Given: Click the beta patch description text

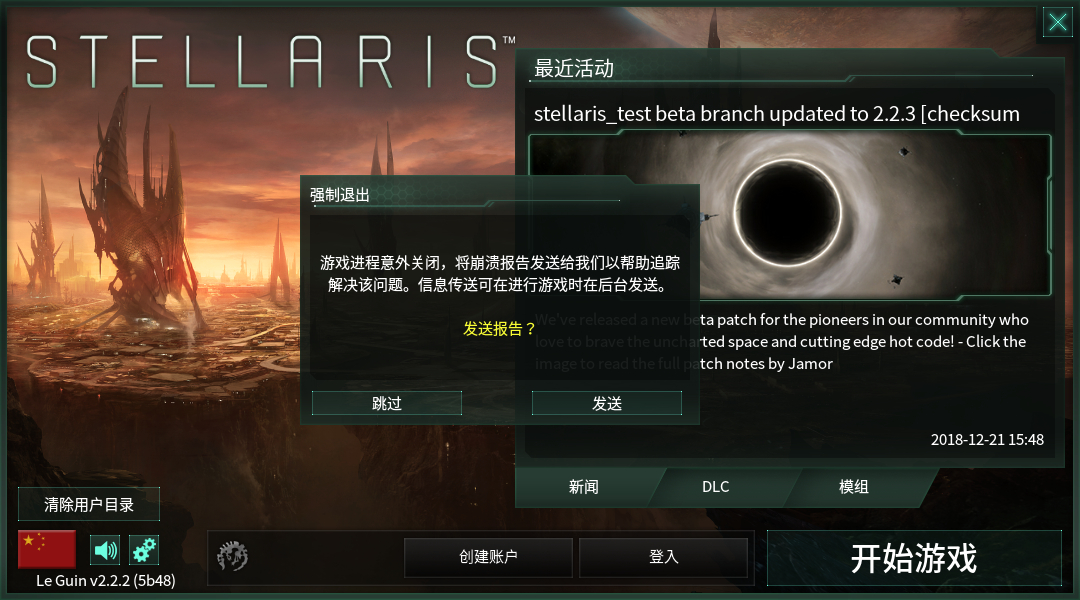Looking at the screenshot, I should pyautogui.click(x=782, y=342).
